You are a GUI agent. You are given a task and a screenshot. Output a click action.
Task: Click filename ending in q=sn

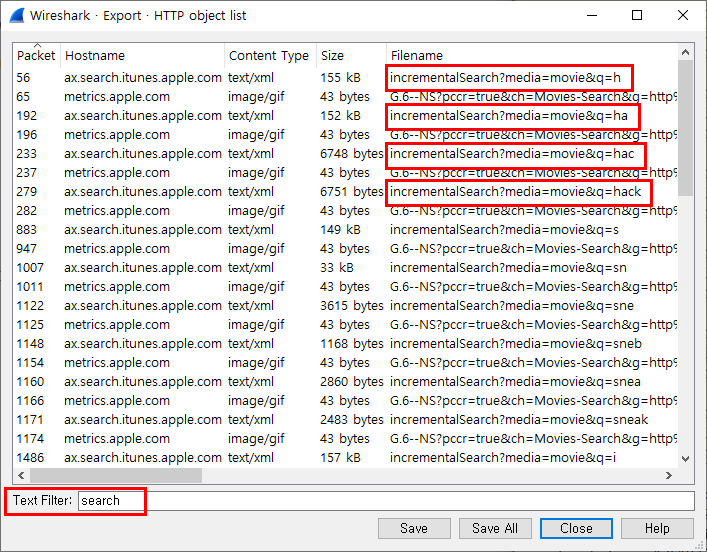[x=508, y=267]
